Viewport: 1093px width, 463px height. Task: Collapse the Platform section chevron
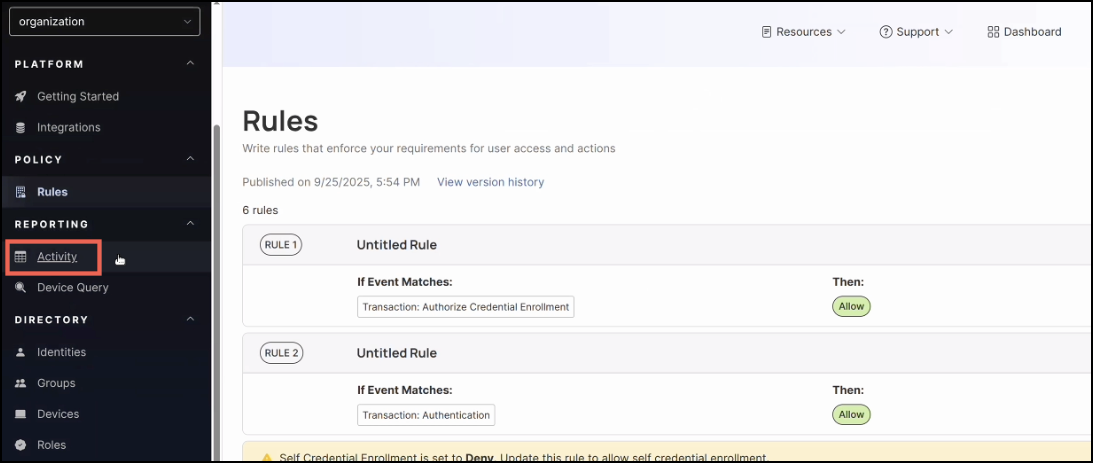[191, 65]
